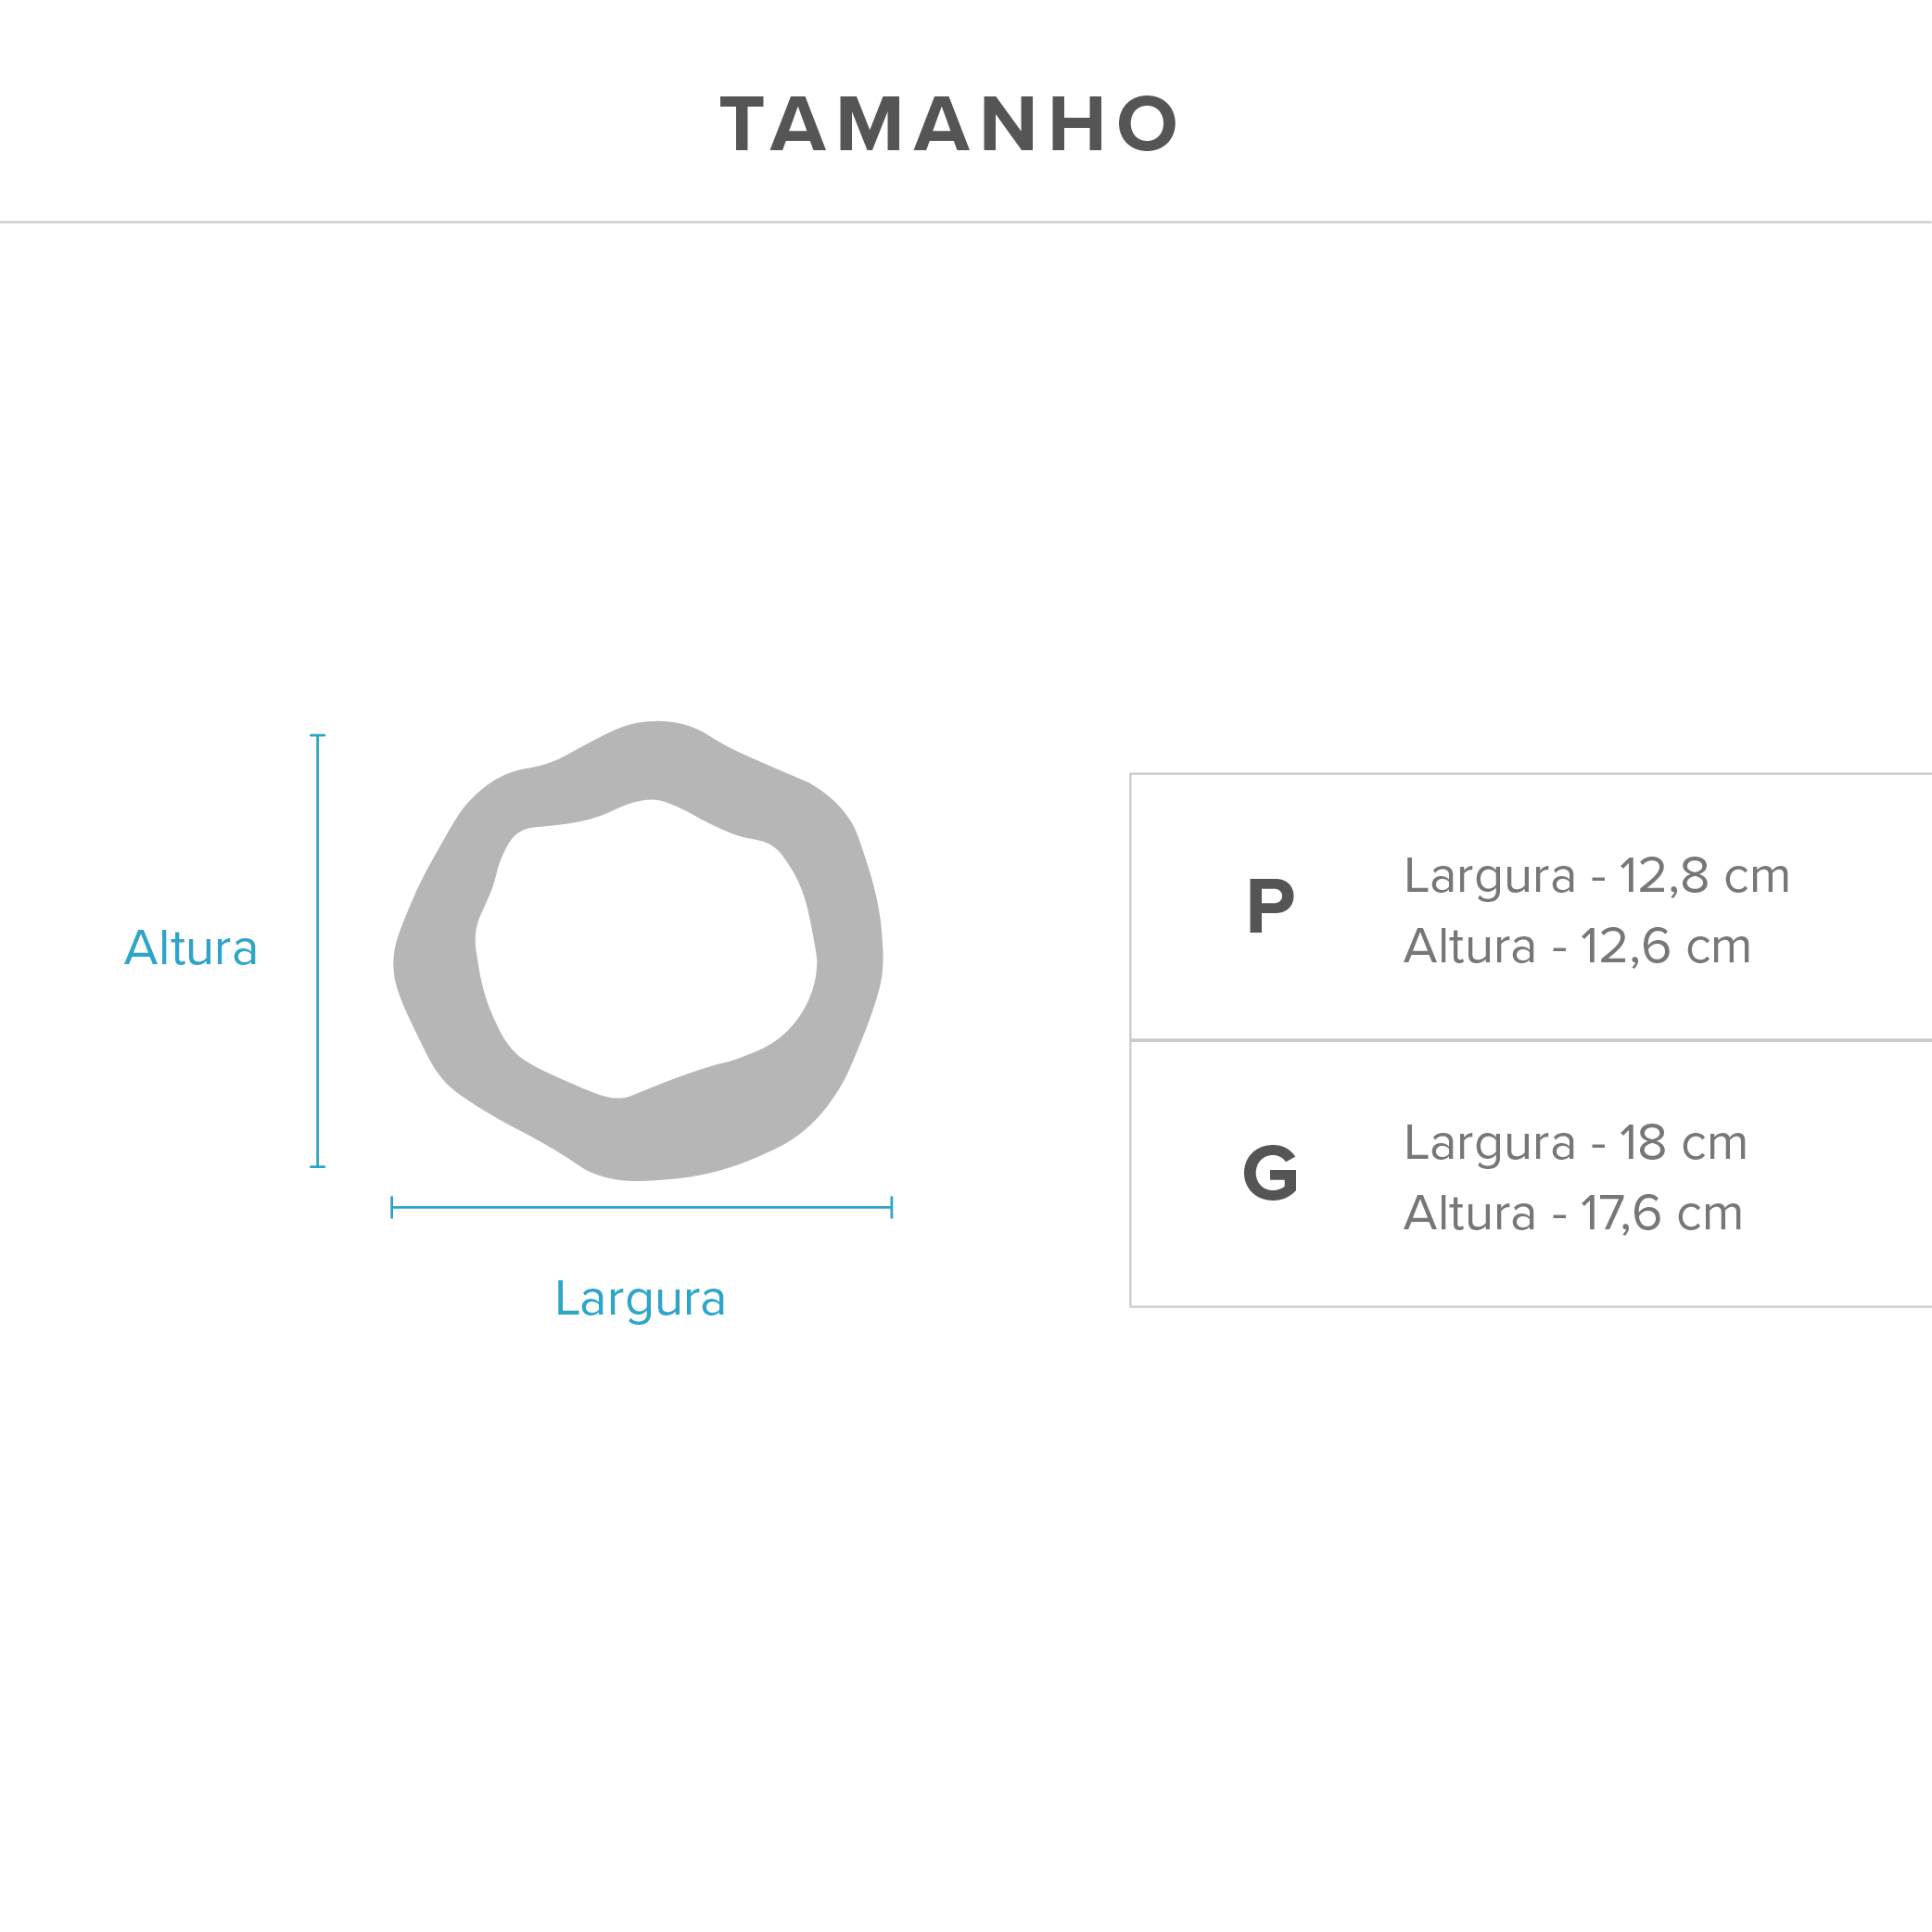
Task: Click the divider between P and G rows
Action: (x=1531, y=1040)
